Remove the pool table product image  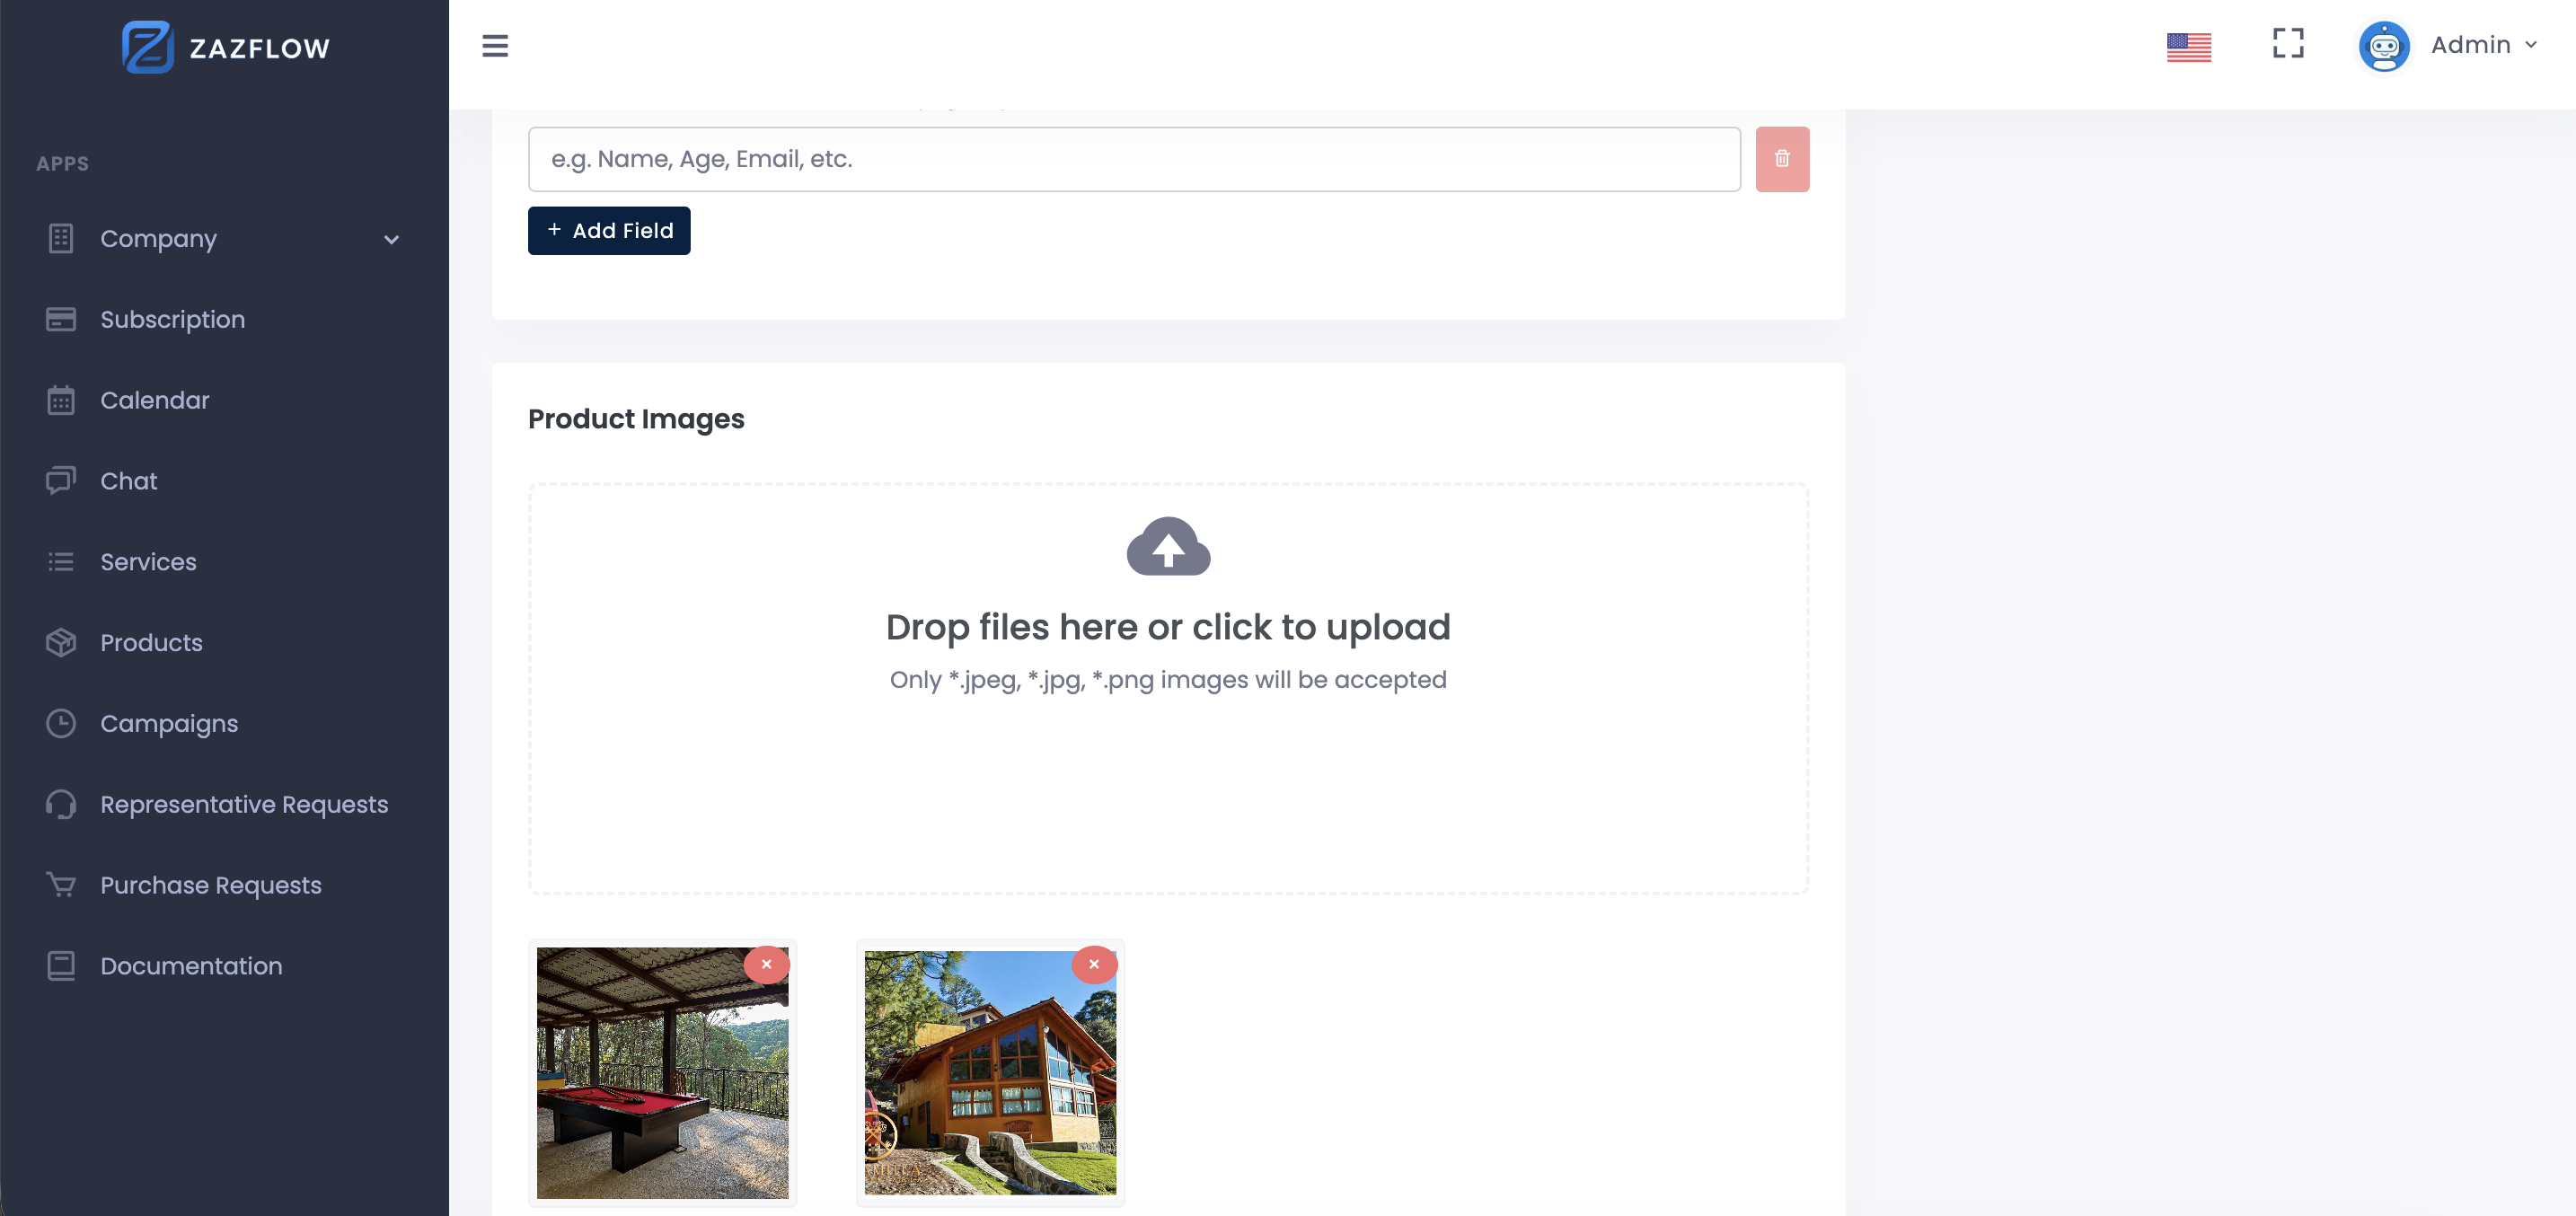click(x=767, y=964)
